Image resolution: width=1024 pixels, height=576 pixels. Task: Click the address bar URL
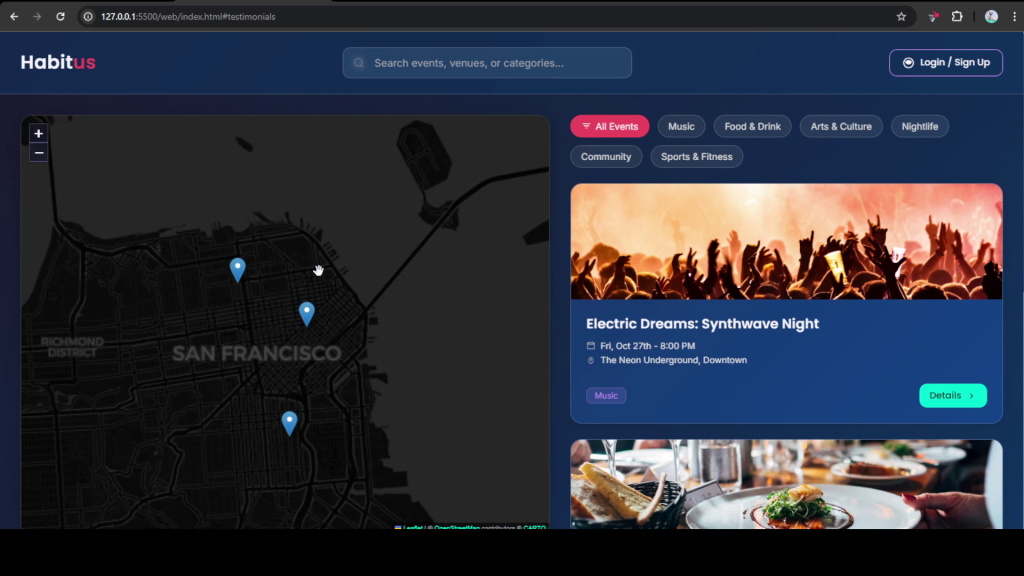coord(188,17)
